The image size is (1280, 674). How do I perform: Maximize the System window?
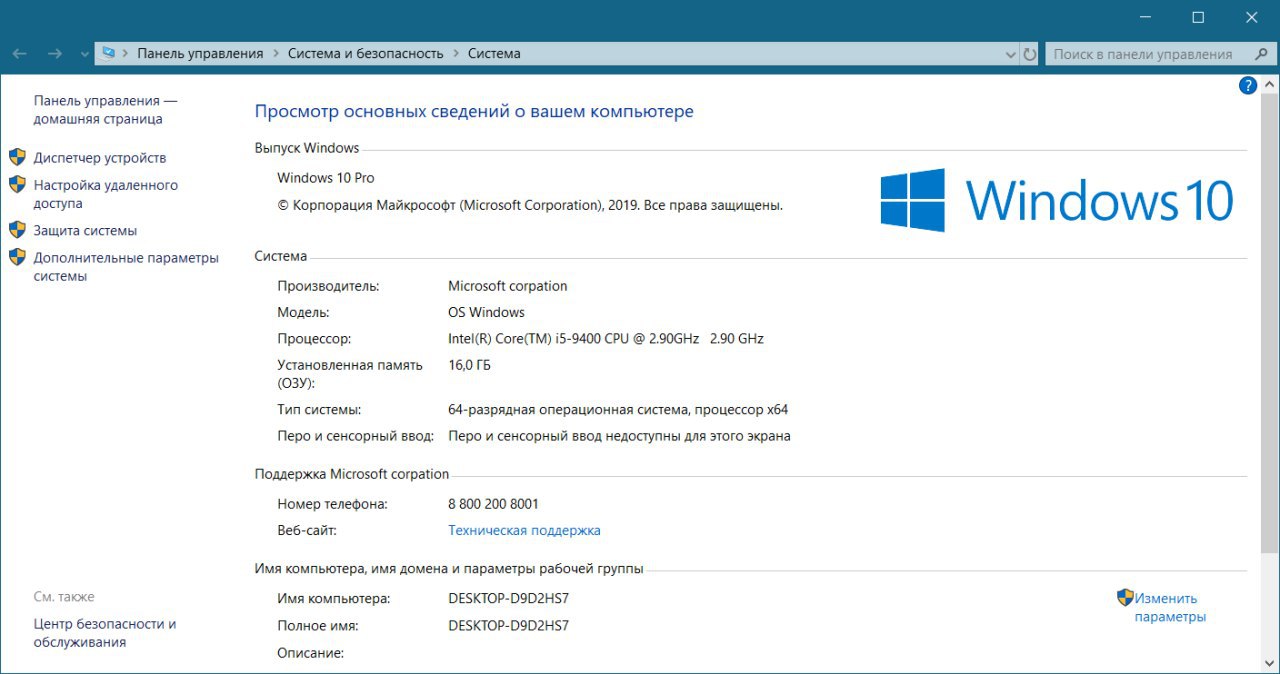pyautogui.click(x=1198, y=17)
